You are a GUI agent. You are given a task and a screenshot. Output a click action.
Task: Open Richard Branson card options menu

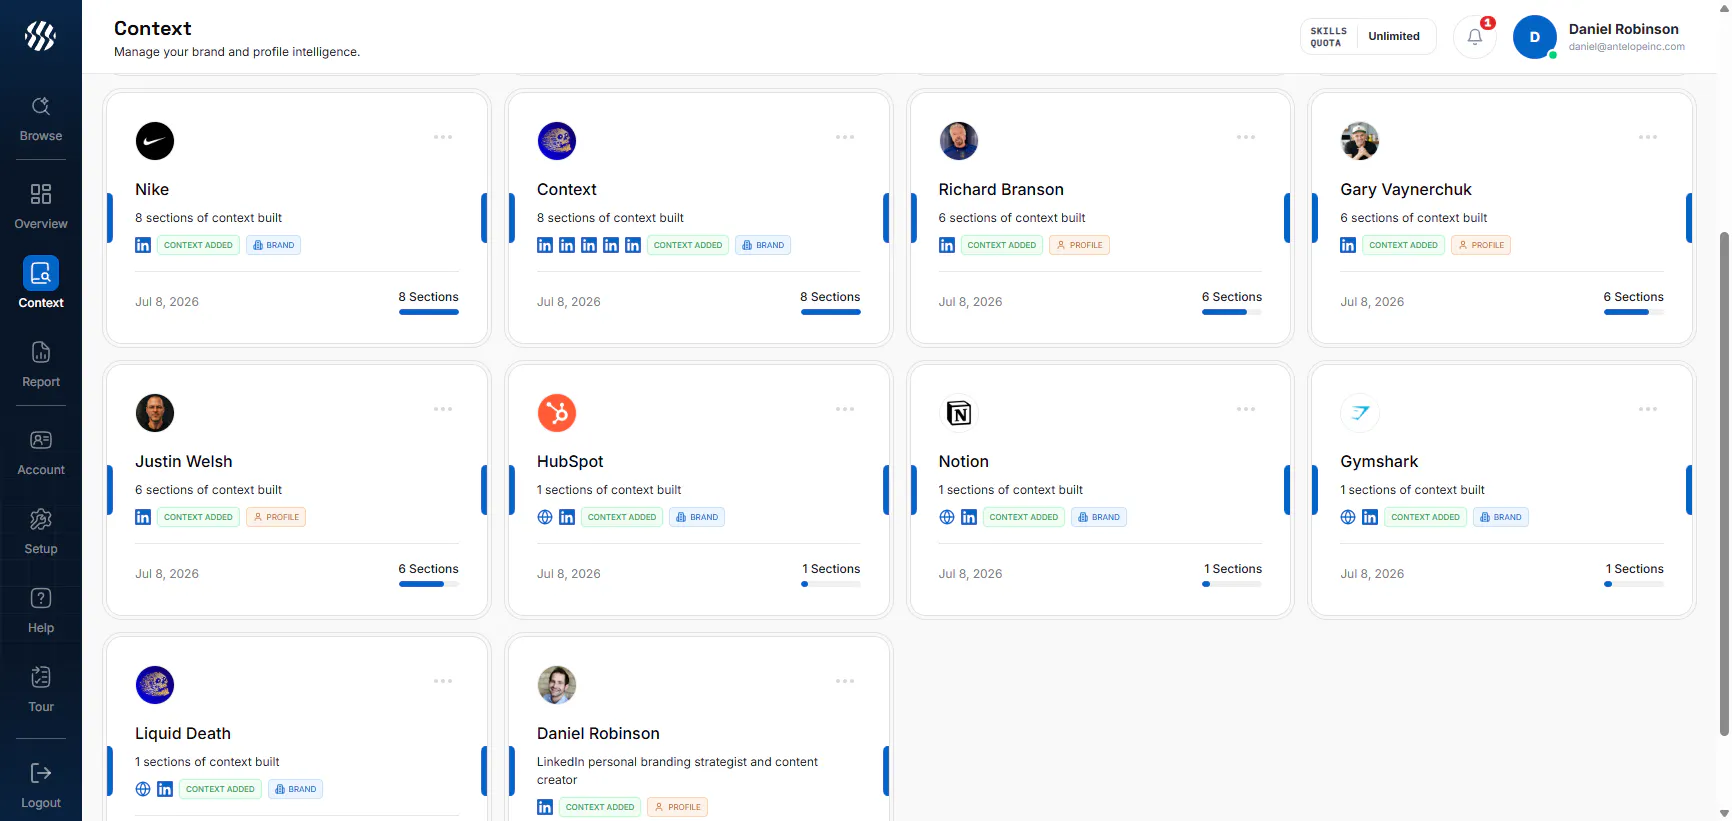(x=1246, y=137)
